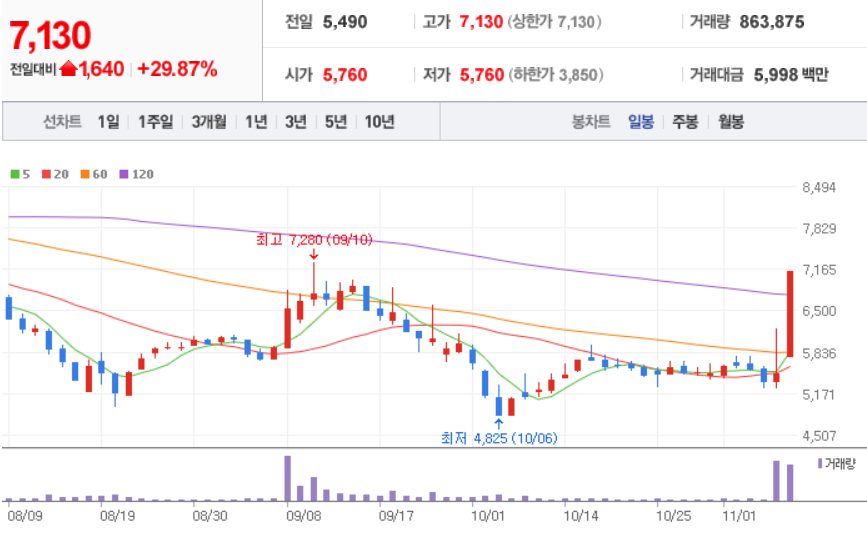Click the 09/17 date axis label
This screenshot has width=867, height=541.
pyautogui.click(x=396, y=516)
